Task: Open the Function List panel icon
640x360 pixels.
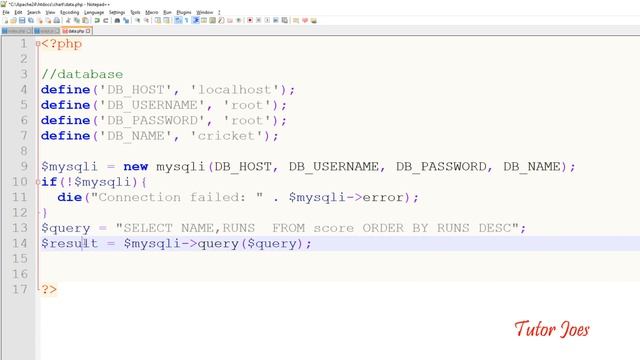Action: click(221, 20)
